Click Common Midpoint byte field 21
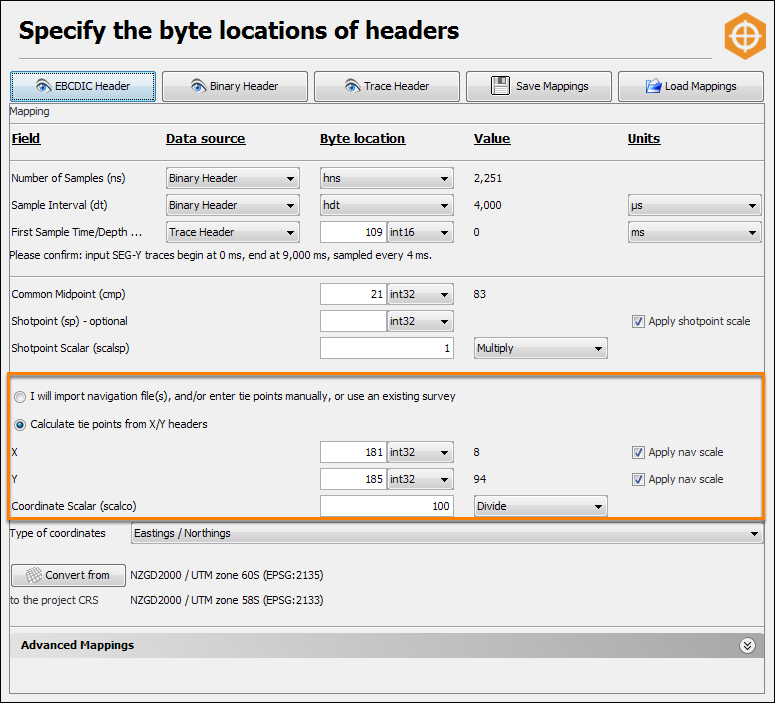This screenshot has width=775, height=703. 353,294
